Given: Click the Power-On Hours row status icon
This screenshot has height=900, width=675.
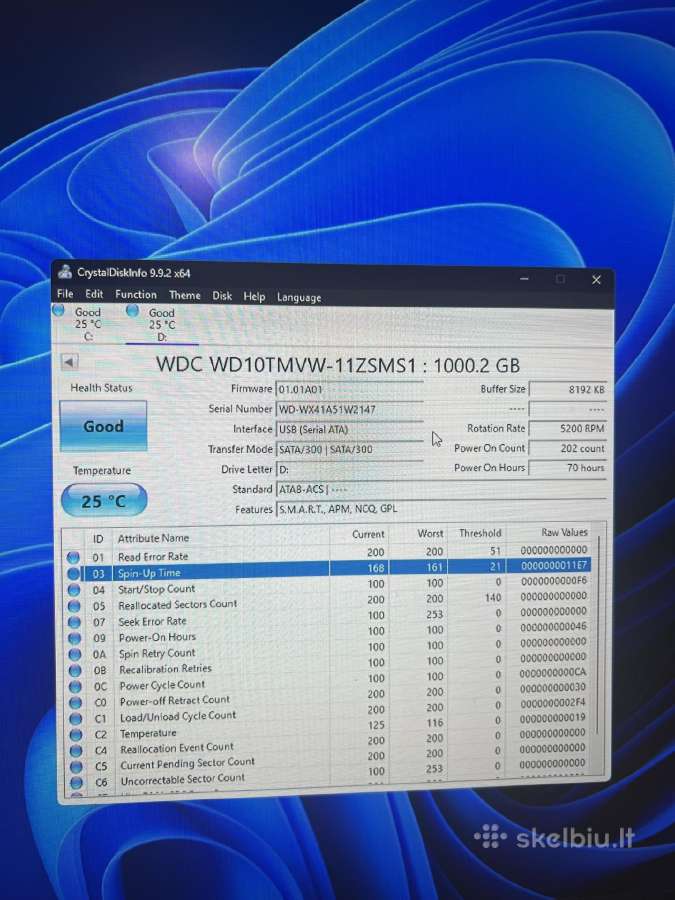Looking at the screenshot, I should point(75,638).
